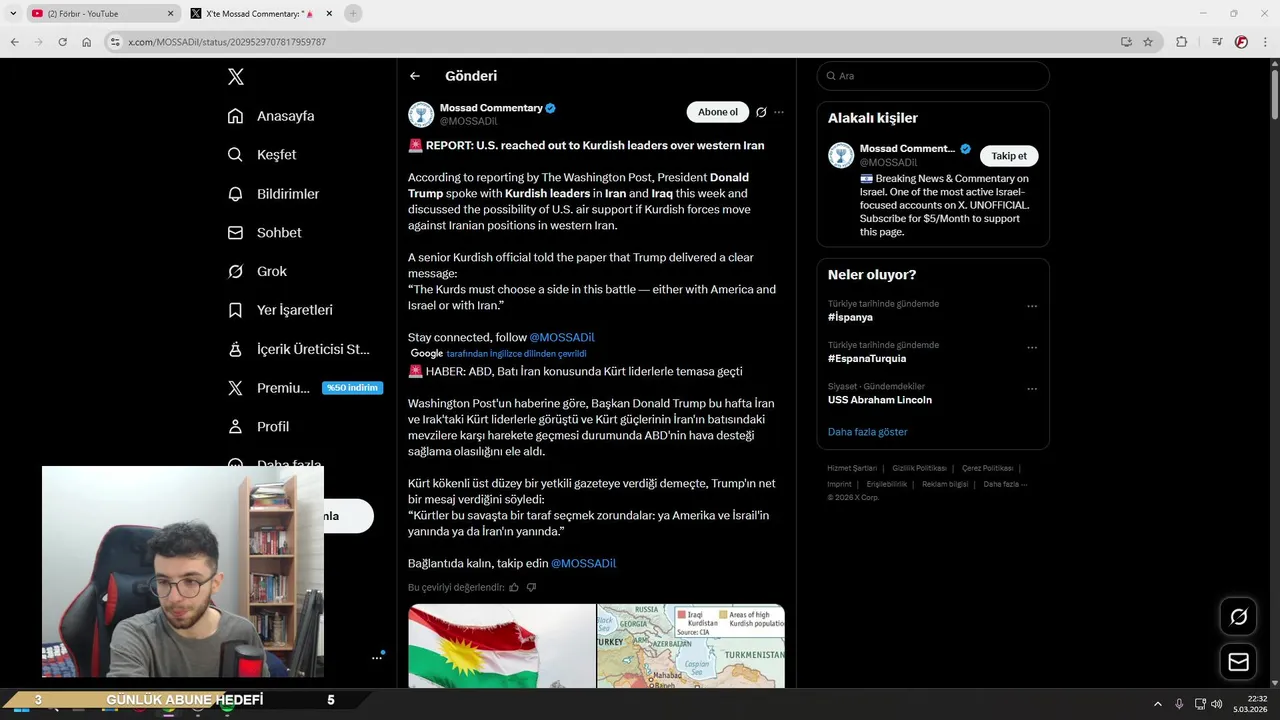Open the Chrome profile avatar

click(x=1241, y=42)
